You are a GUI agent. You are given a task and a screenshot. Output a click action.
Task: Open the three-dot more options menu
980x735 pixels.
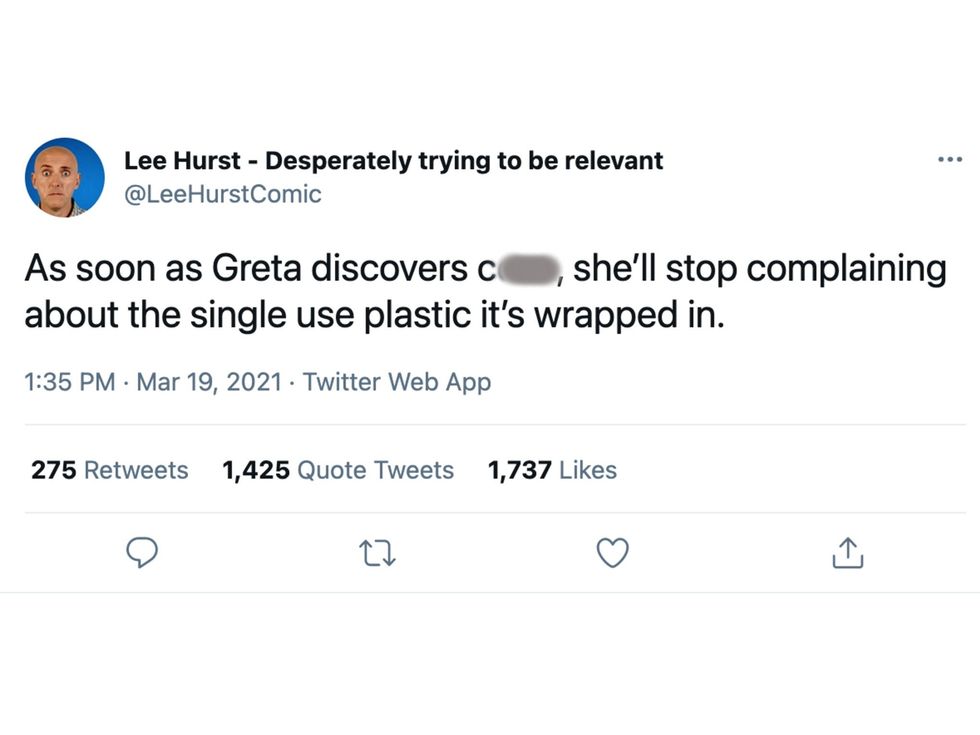[x=949, y=160]
